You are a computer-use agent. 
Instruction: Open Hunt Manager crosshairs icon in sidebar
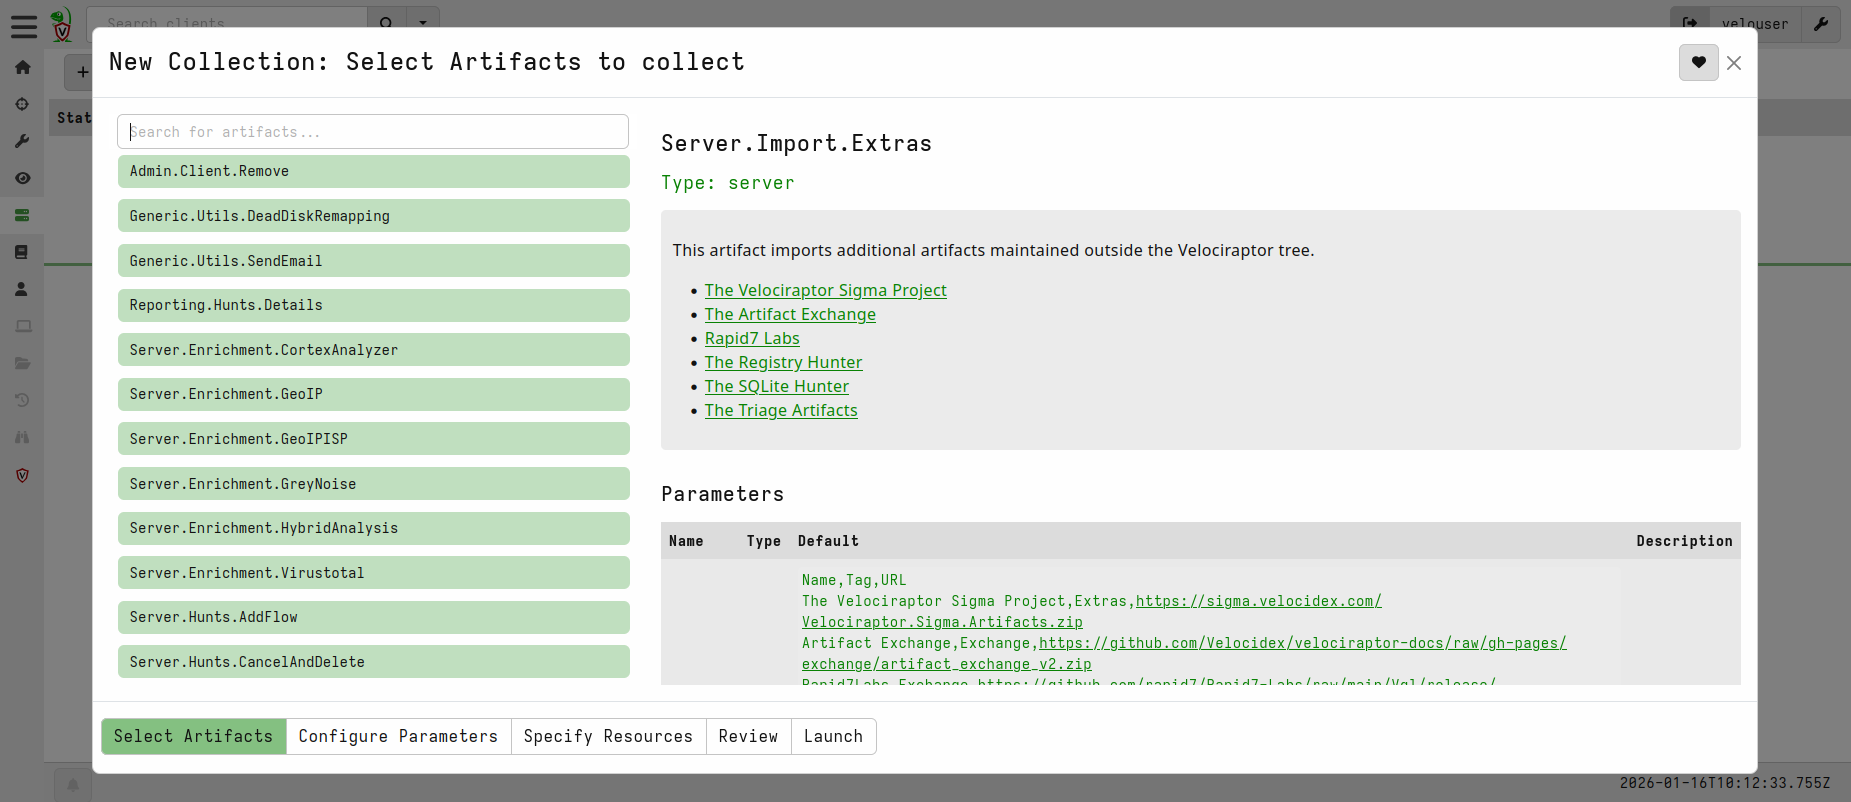pyautogui.click(x=22, y=104)
